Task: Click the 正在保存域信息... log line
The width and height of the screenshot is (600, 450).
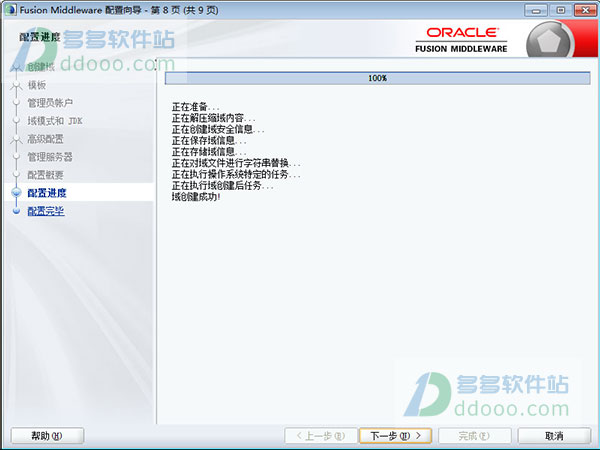Action: click(209, 141)
